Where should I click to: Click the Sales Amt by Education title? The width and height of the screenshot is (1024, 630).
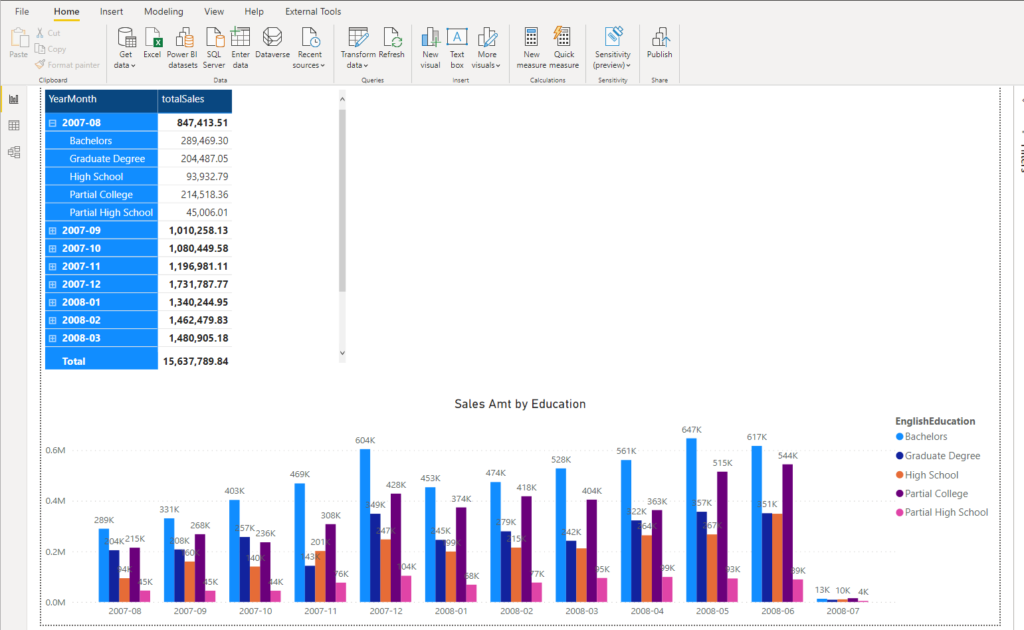(x=520, y=404)
